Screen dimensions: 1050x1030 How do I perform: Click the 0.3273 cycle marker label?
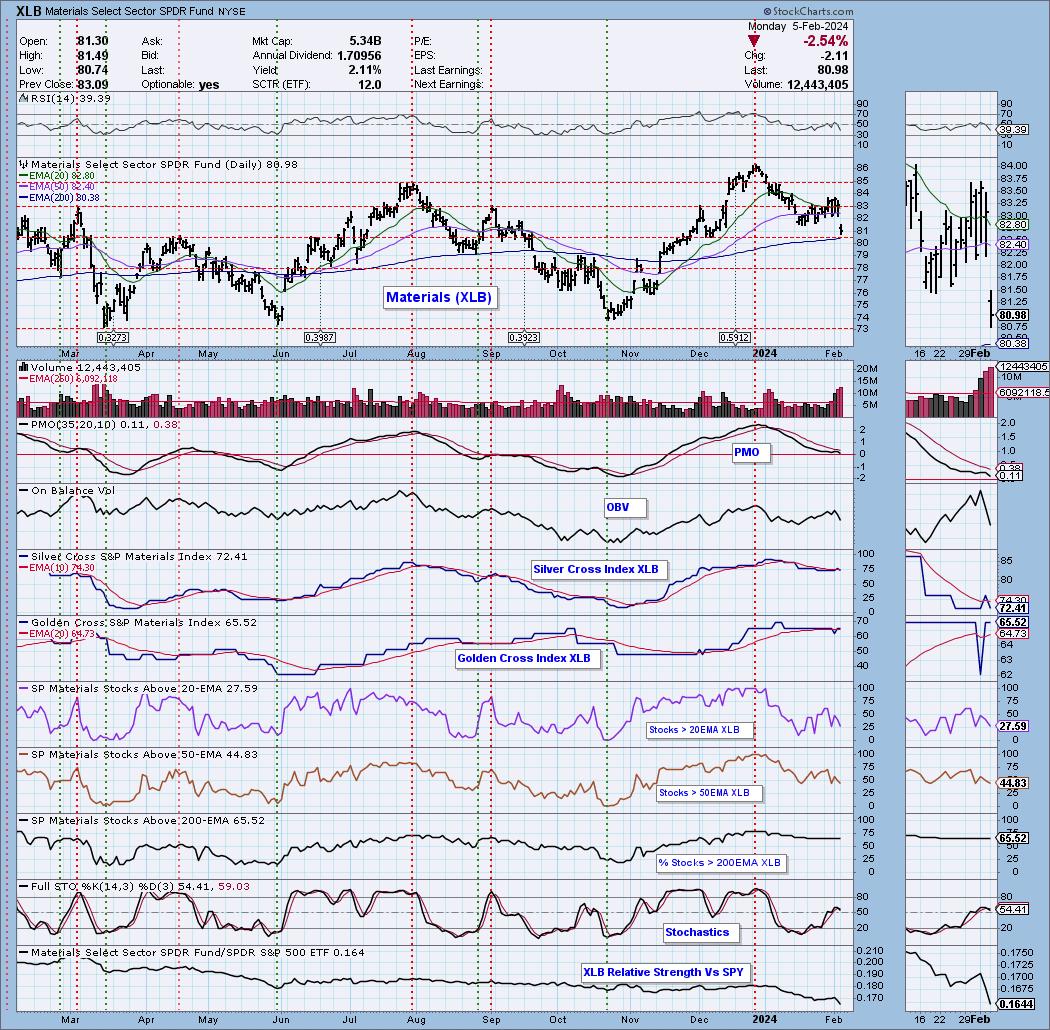click(112, 338)
